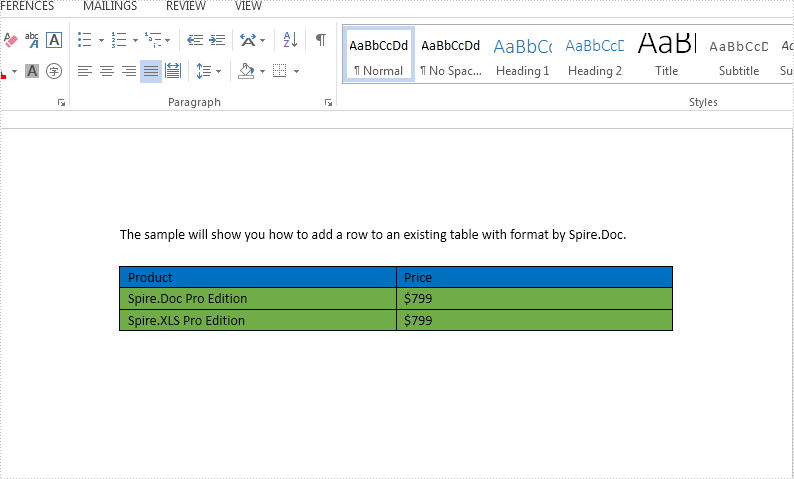This screenshot has width=794, height=479.
Task: Expand shading color dropdown arrow
Action: click(262, 71)
